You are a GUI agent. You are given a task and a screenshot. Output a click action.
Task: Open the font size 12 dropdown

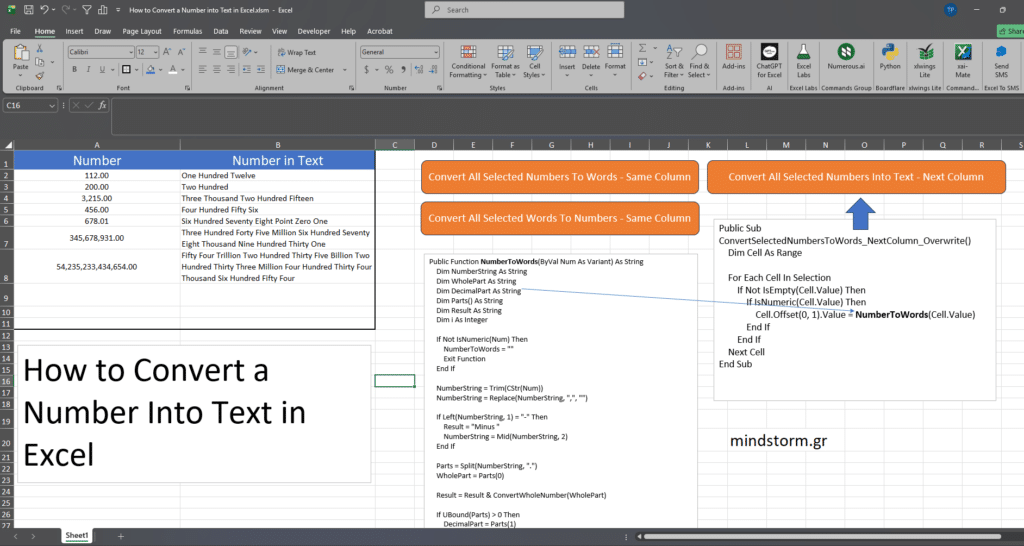tap(155, 52)
